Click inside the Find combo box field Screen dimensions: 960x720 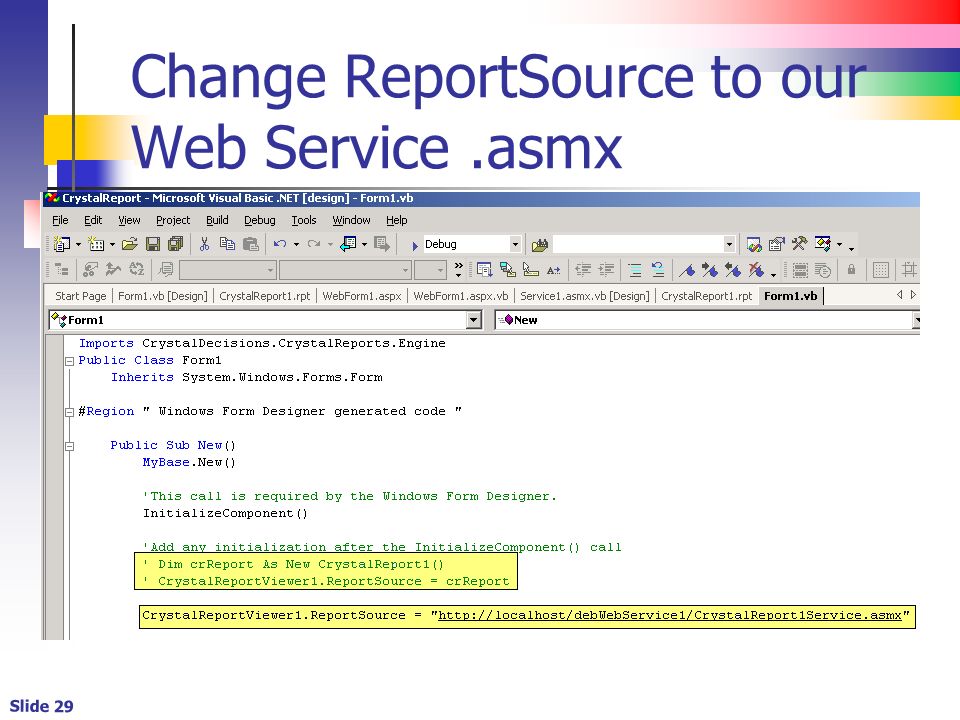pyautogui.click(x=637, y=244)
